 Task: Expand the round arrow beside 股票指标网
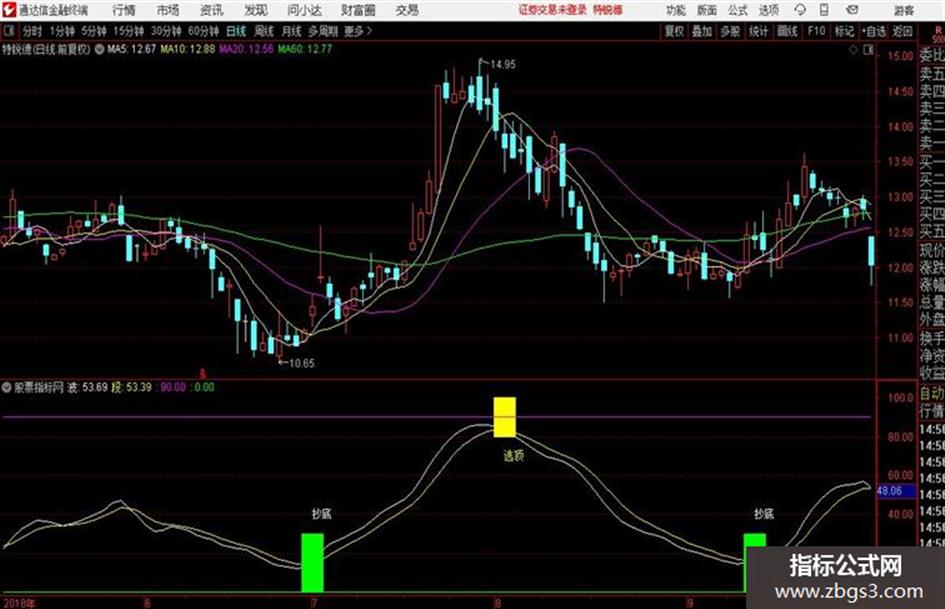pyautogui.click(x=7, y=387)
